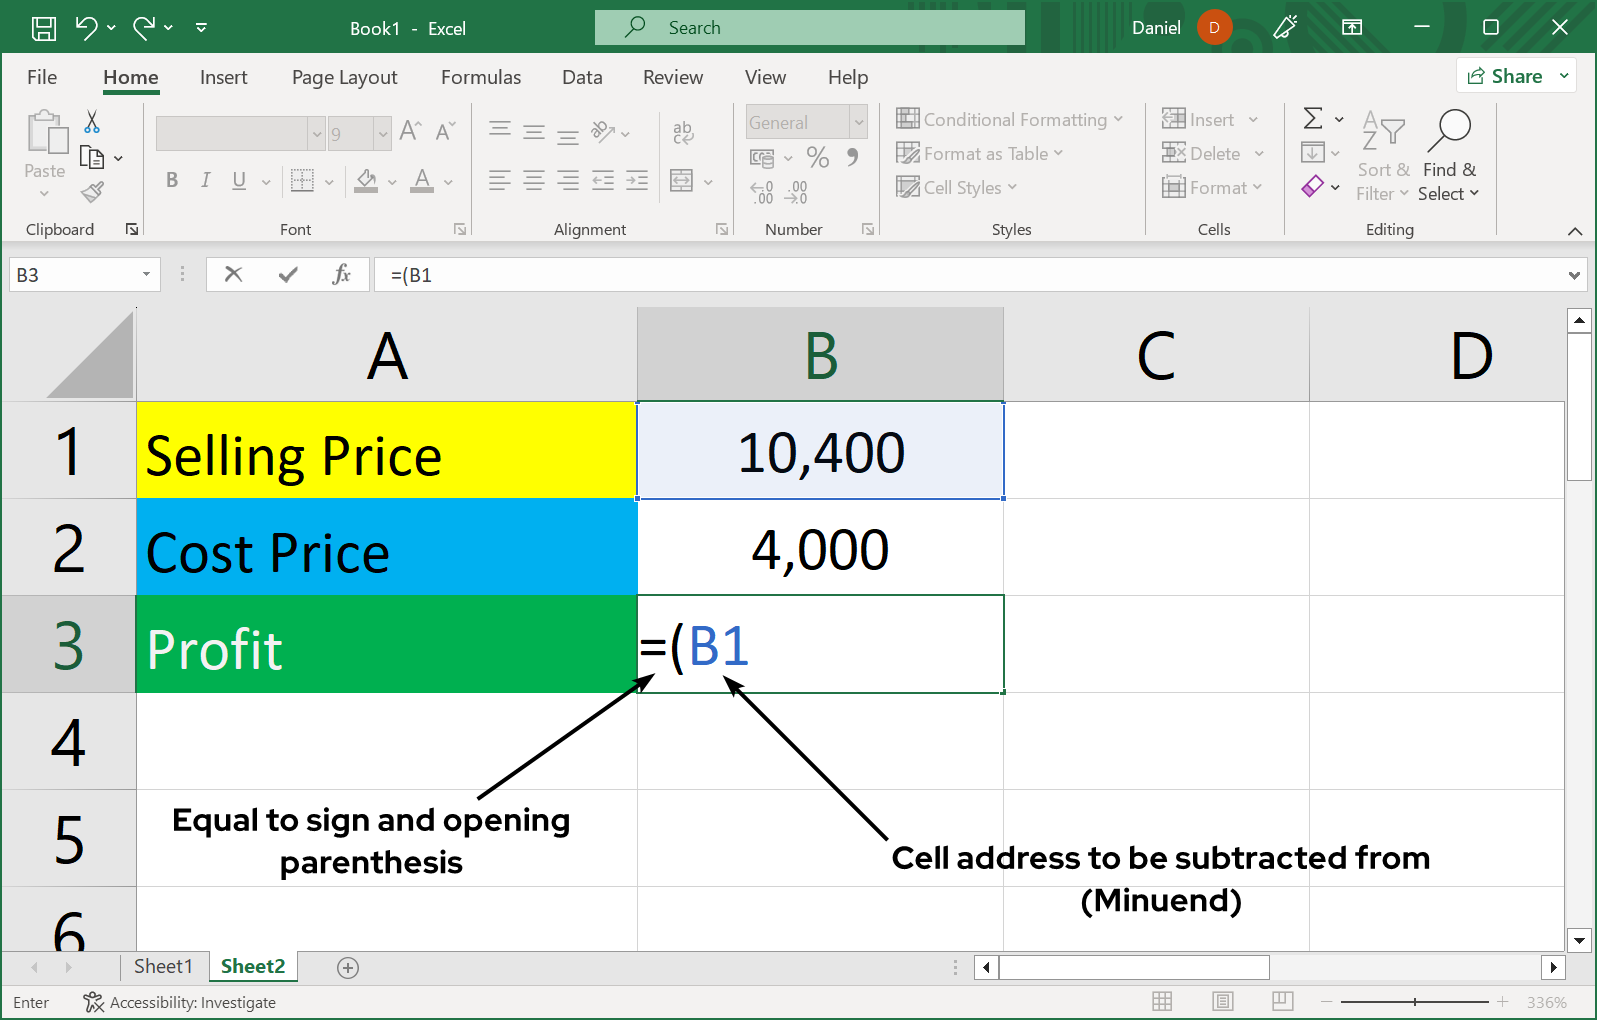The width and height of the screenshot is (1597, 1020).
Task: Apply Comma Style format
Action: [x=852, y=157]
